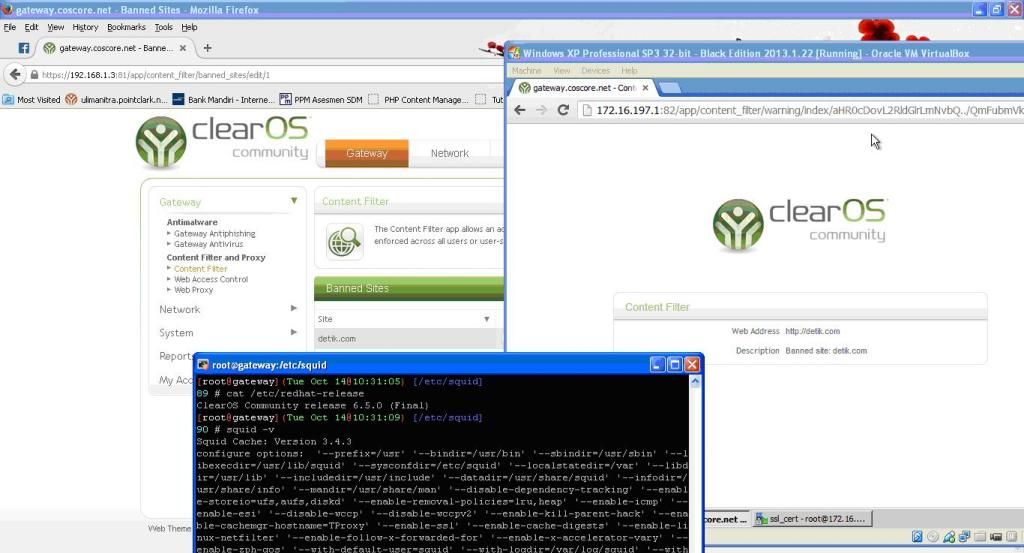
Task: Open Gateway Antiphishing in sidebar
Action: pos(214,234)
